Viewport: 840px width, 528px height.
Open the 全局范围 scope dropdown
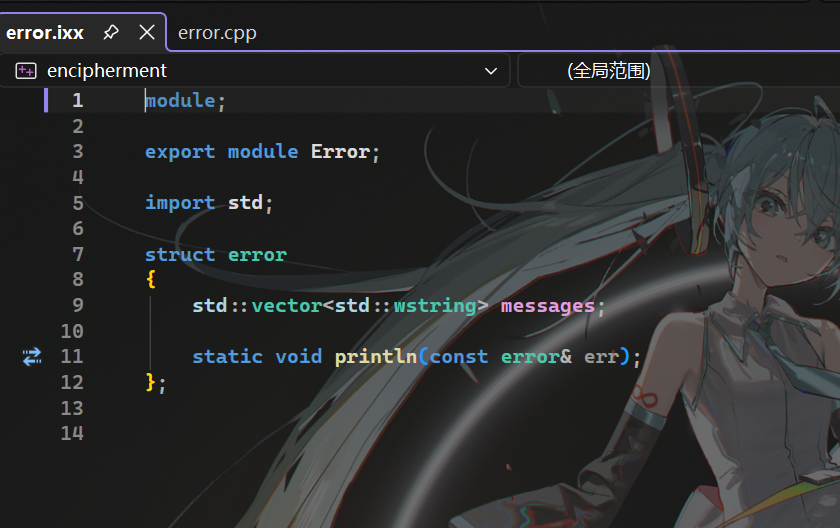(x=608, y=71)
